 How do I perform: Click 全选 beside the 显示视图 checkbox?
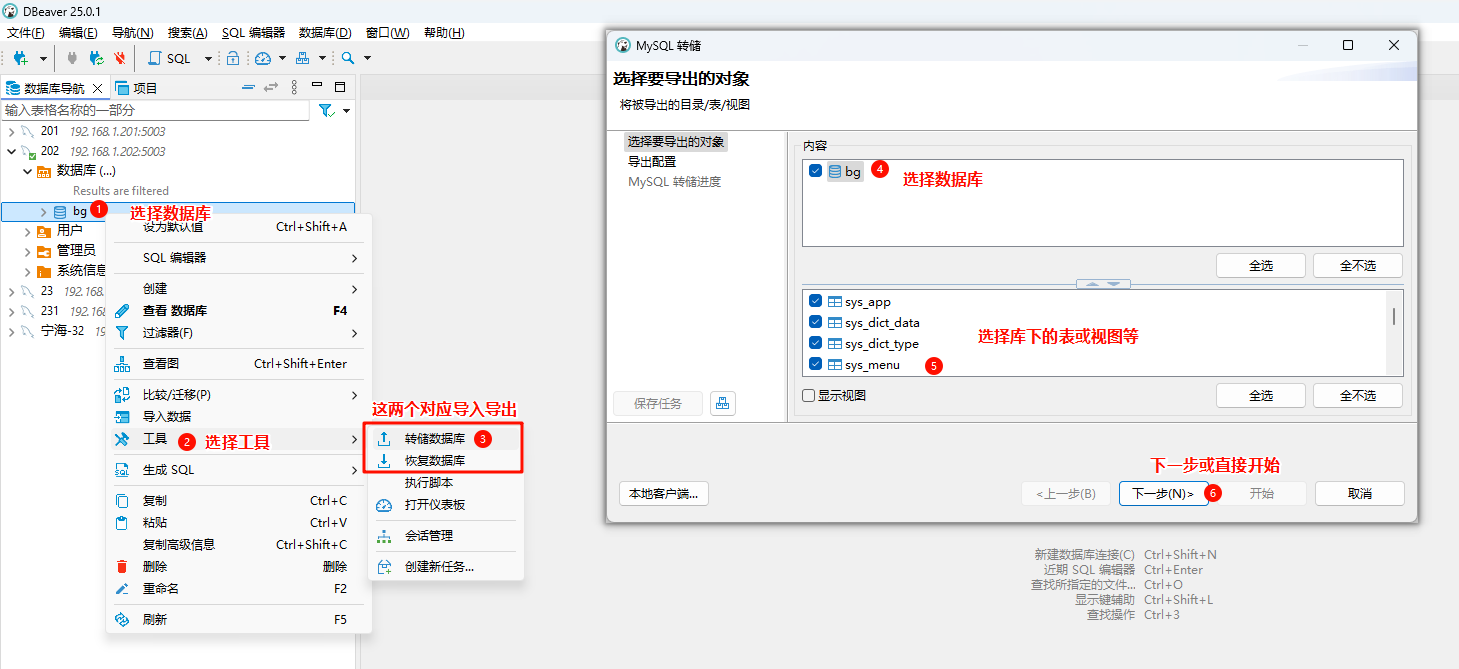pyautogui.click(x=1261, y=395)
